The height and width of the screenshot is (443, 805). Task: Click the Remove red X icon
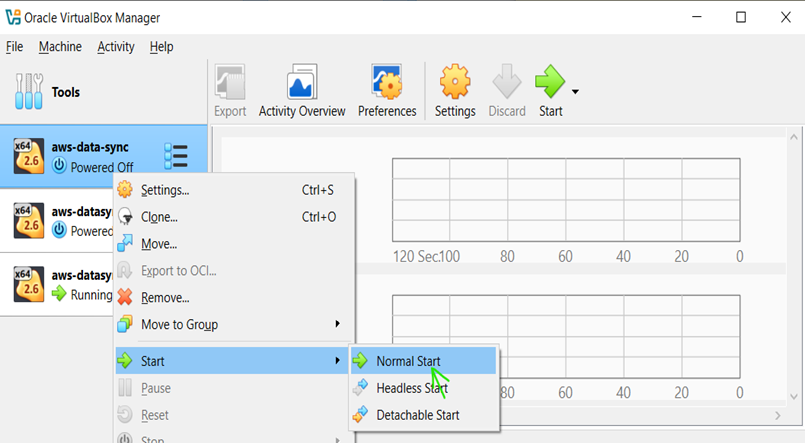click(125, 297)
